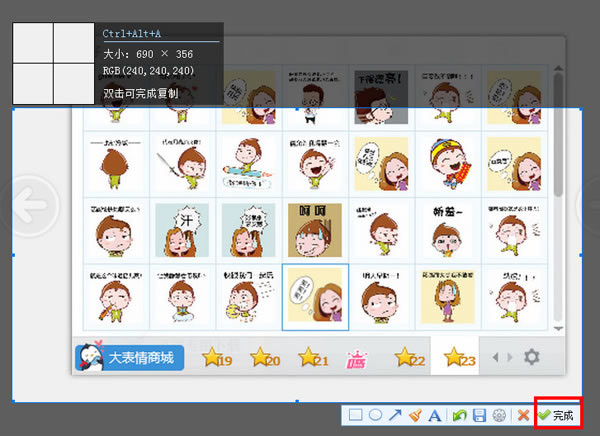Open the pink crown sticker tab
The height and width of the screenshot is (436, 600).
click(x=357, y=359)
